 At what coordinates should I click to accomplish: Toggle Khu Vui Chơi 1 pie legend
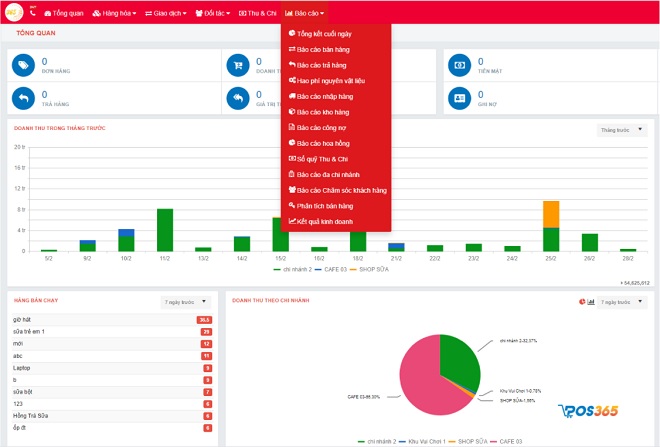click(x=422, y=441)
